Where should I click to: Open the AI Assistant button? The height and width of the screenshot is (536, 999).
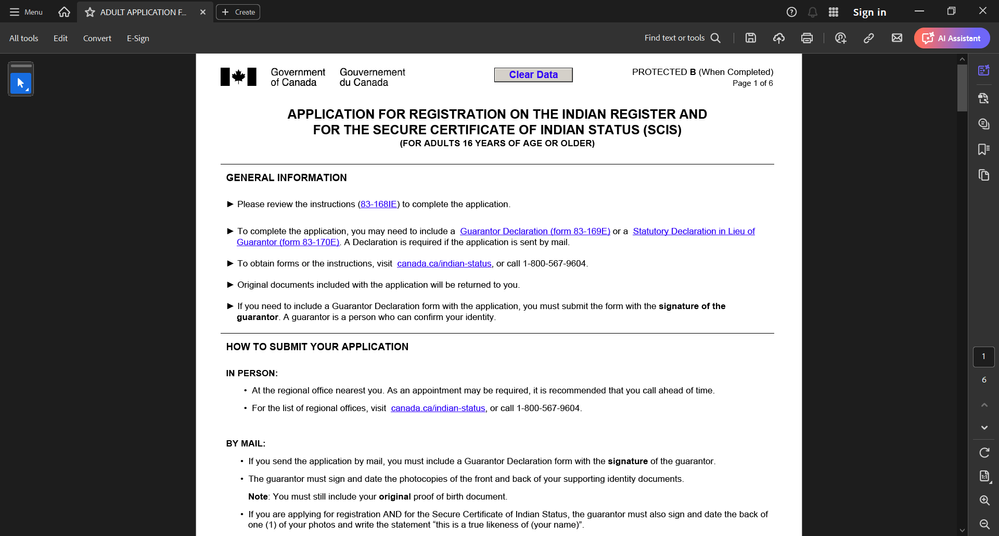(952, 38)
